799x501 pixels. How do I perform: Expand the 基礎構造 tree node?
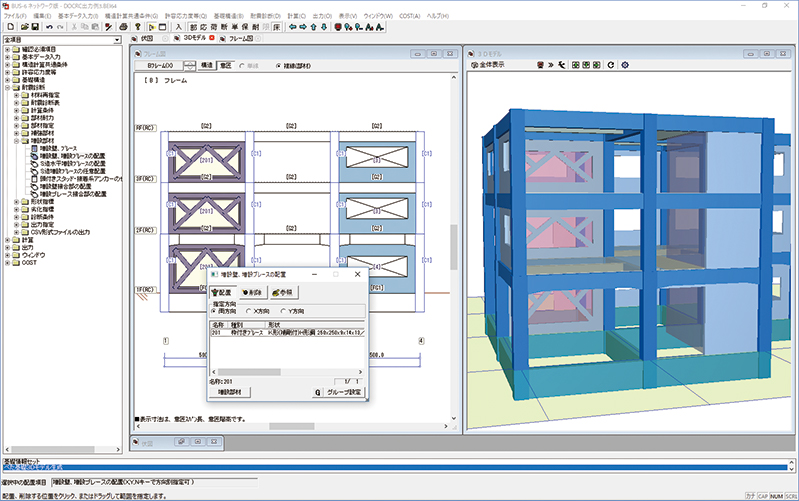pyautogui.click(x=8, y=79)
